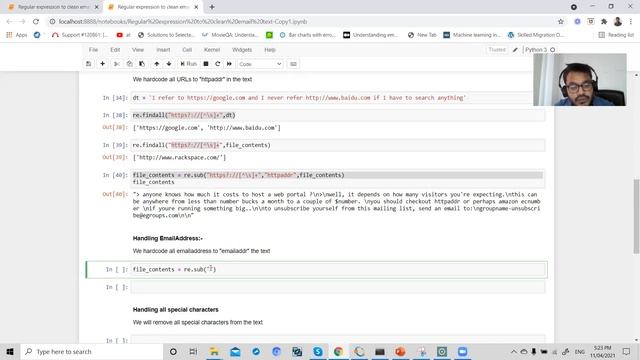
Task: Interrupt the kernel with the stop icon
Action: point(206,64)
